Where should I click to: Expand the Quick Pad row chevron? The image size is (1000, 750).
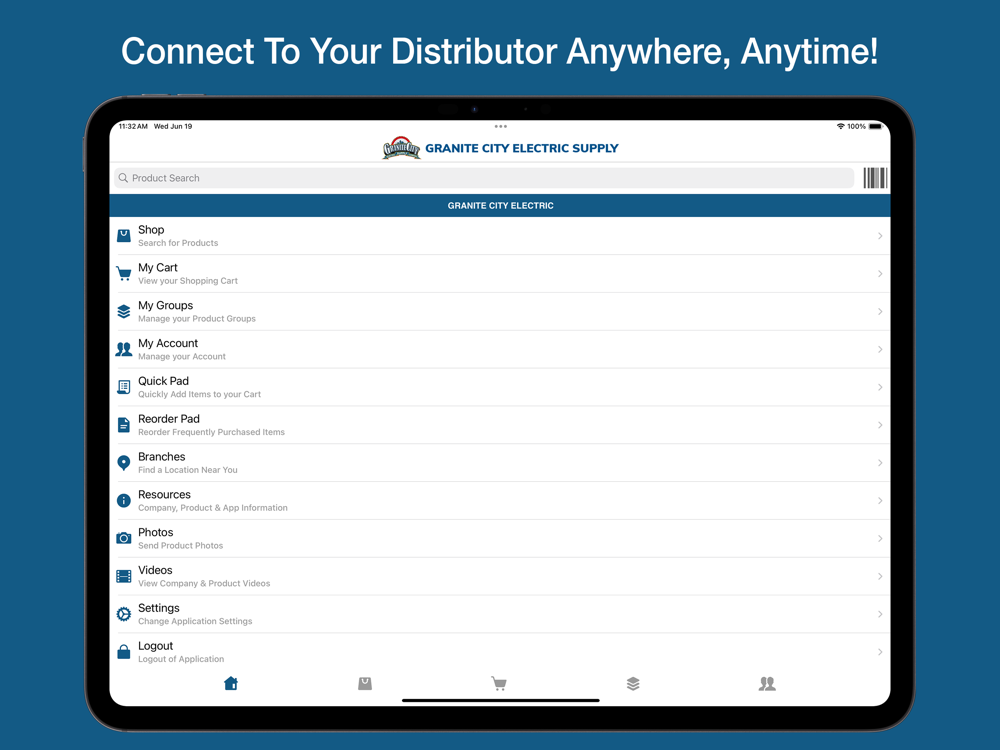pos(879,387)
